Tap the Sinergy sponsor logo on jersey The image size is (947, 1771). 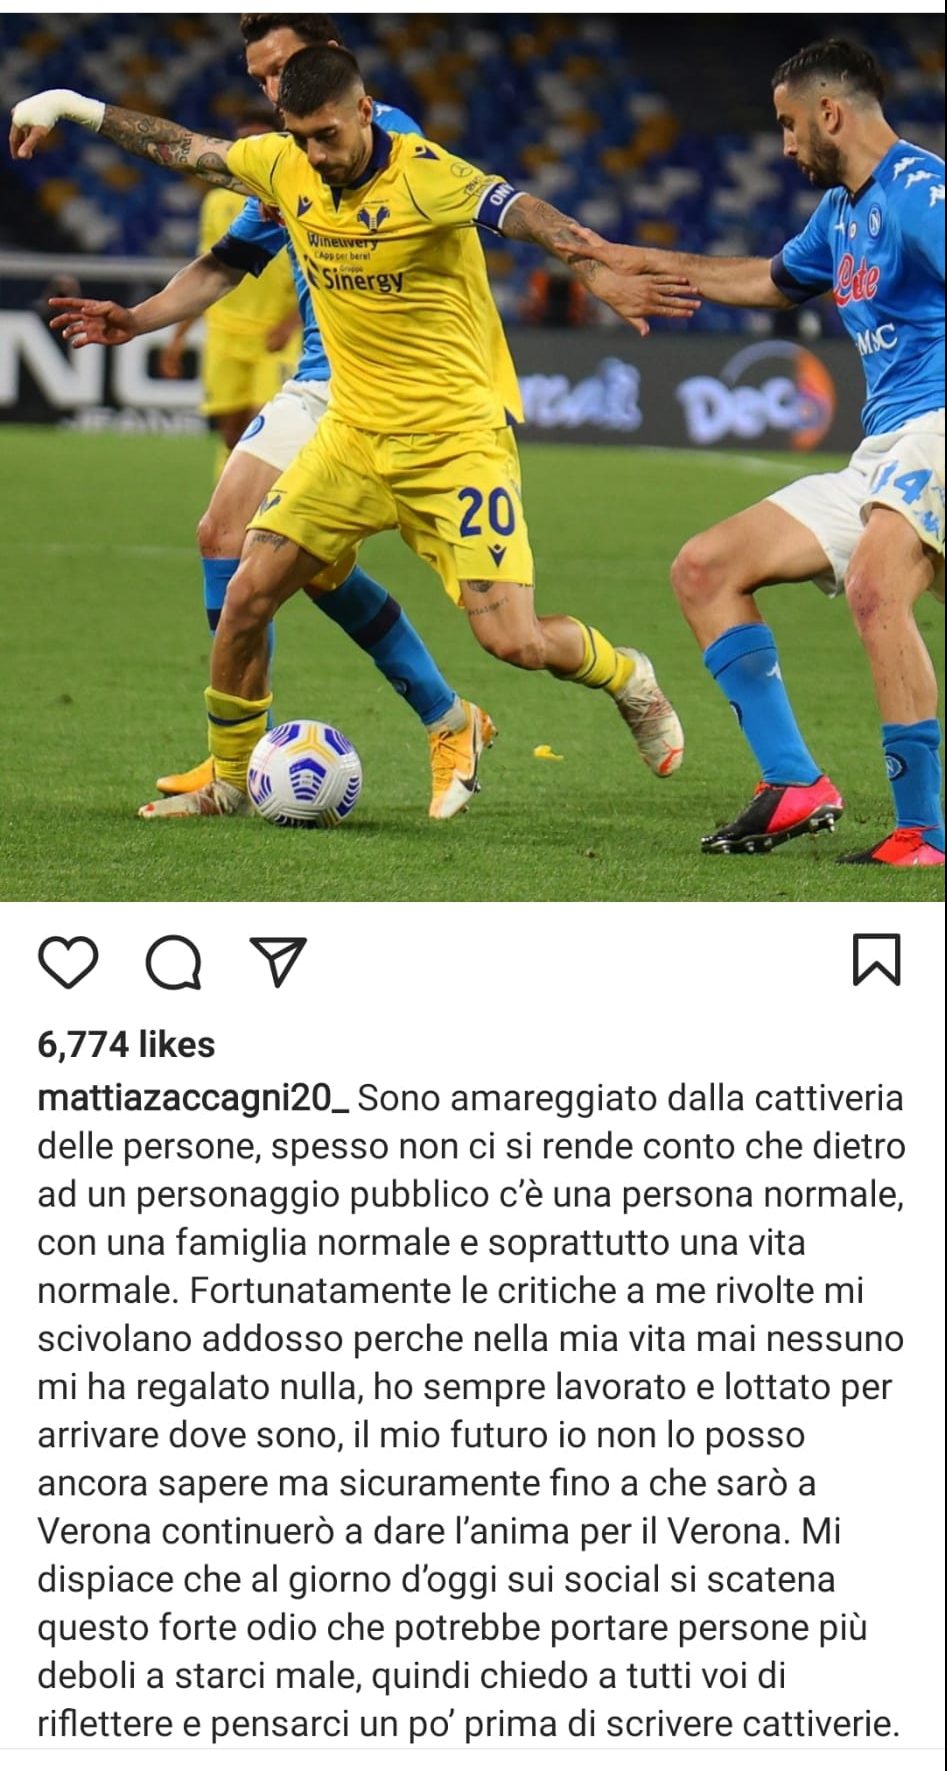[360, 279]
